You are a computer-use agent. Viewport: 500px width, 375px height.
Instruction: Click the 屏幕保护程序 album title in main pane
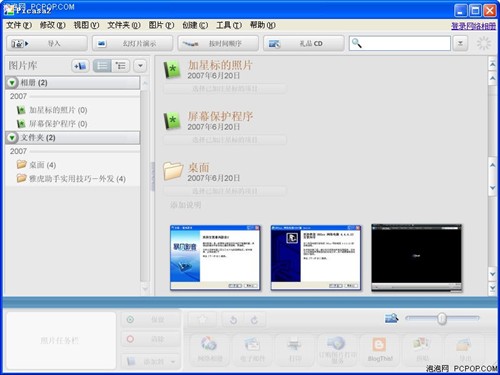click(x=220, y=116)
